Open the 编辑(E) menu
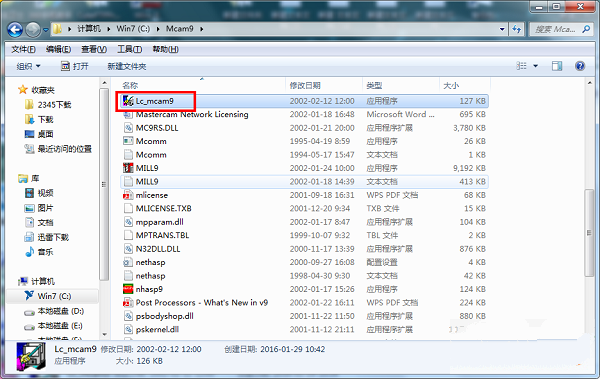 pyautogui.click(x=59, y=49)
